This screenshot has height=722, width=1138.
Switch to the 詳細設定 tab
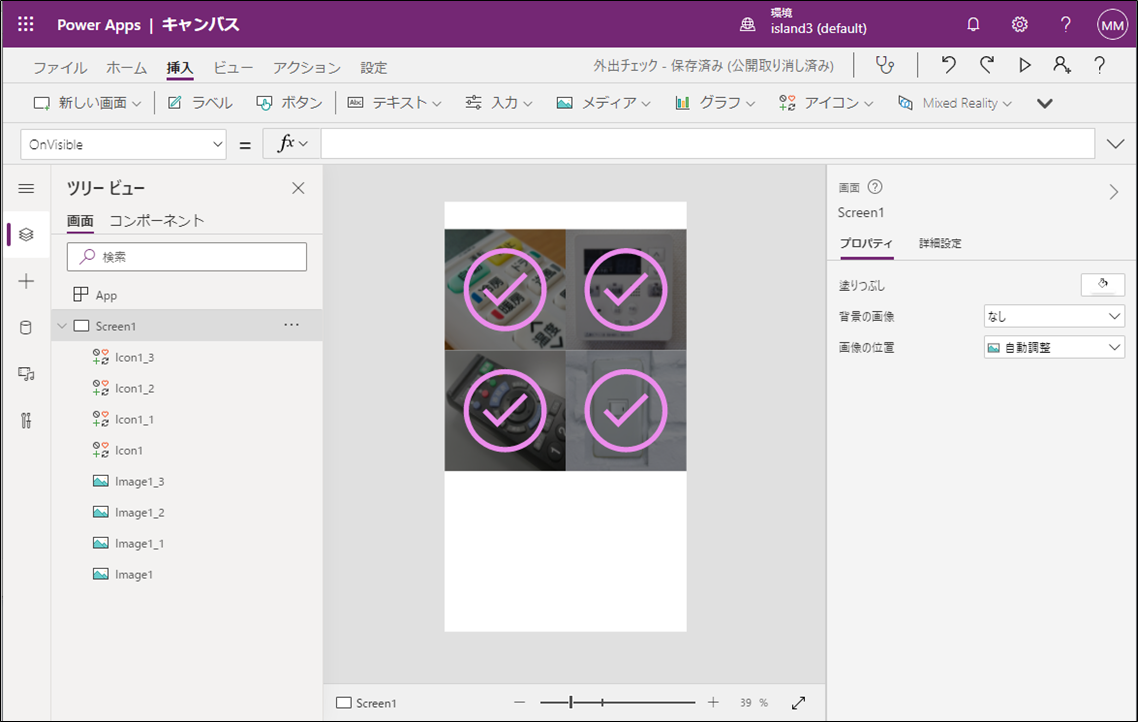pos(940,243)
